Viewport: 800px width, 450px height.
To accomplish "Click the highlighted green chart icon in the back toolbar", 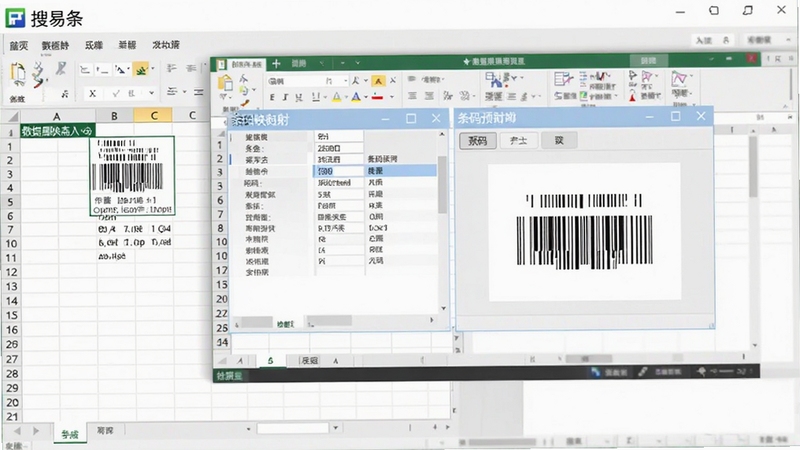I will coord(141,69).
